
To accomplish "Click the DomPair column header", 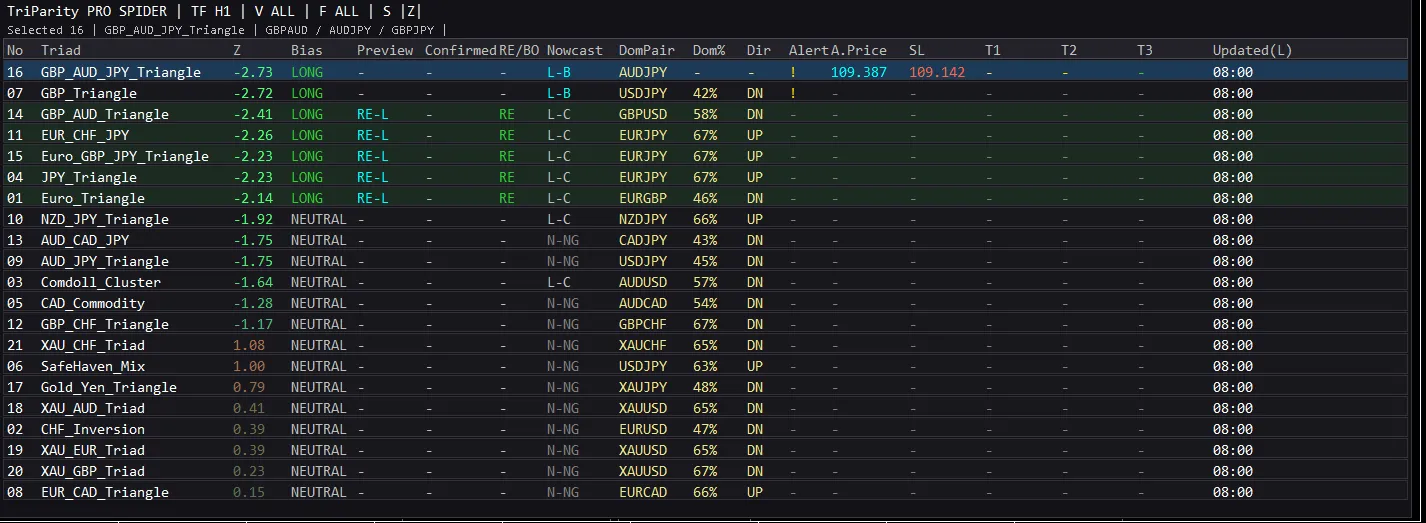I will (x=647, y=50).
